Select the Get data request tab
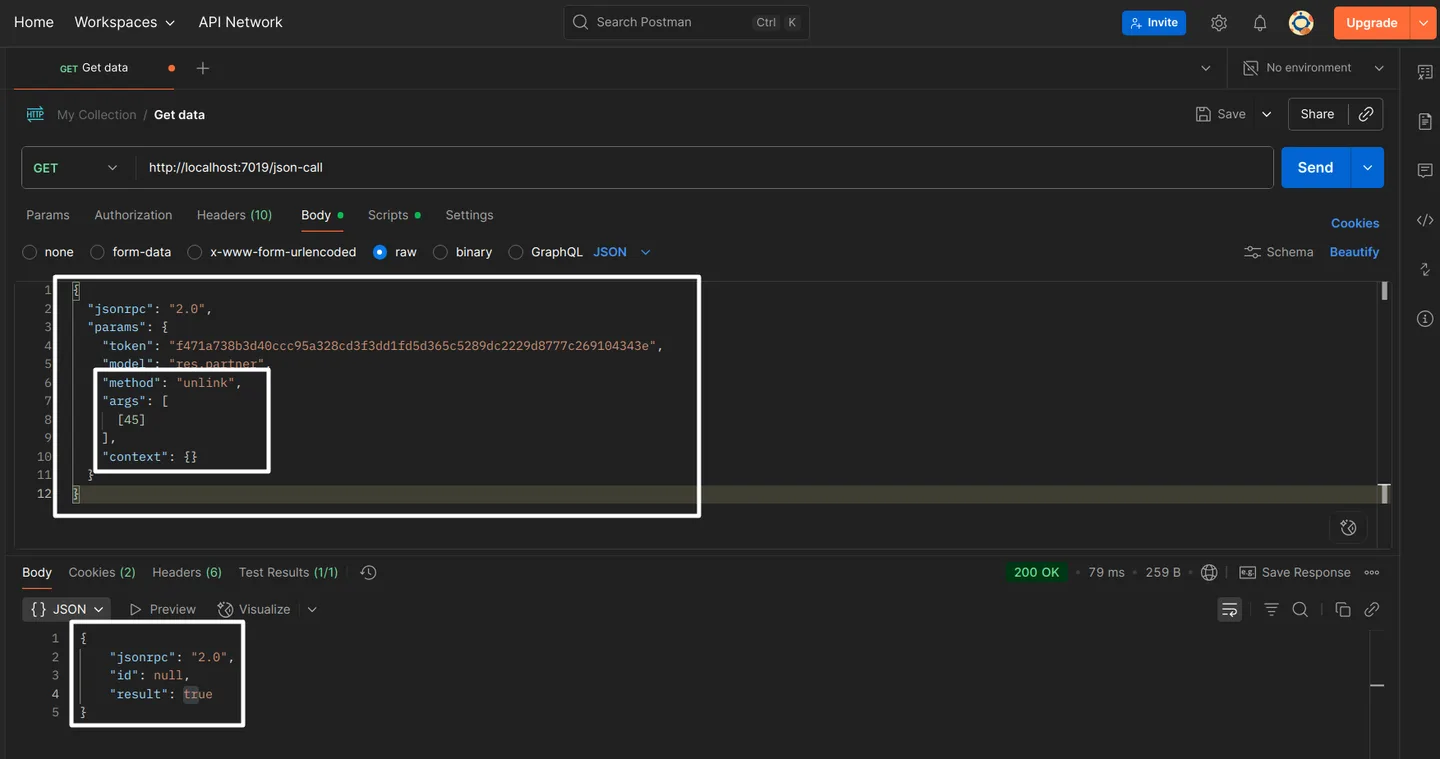This screenshot has width=1440, height=759. 94,68
